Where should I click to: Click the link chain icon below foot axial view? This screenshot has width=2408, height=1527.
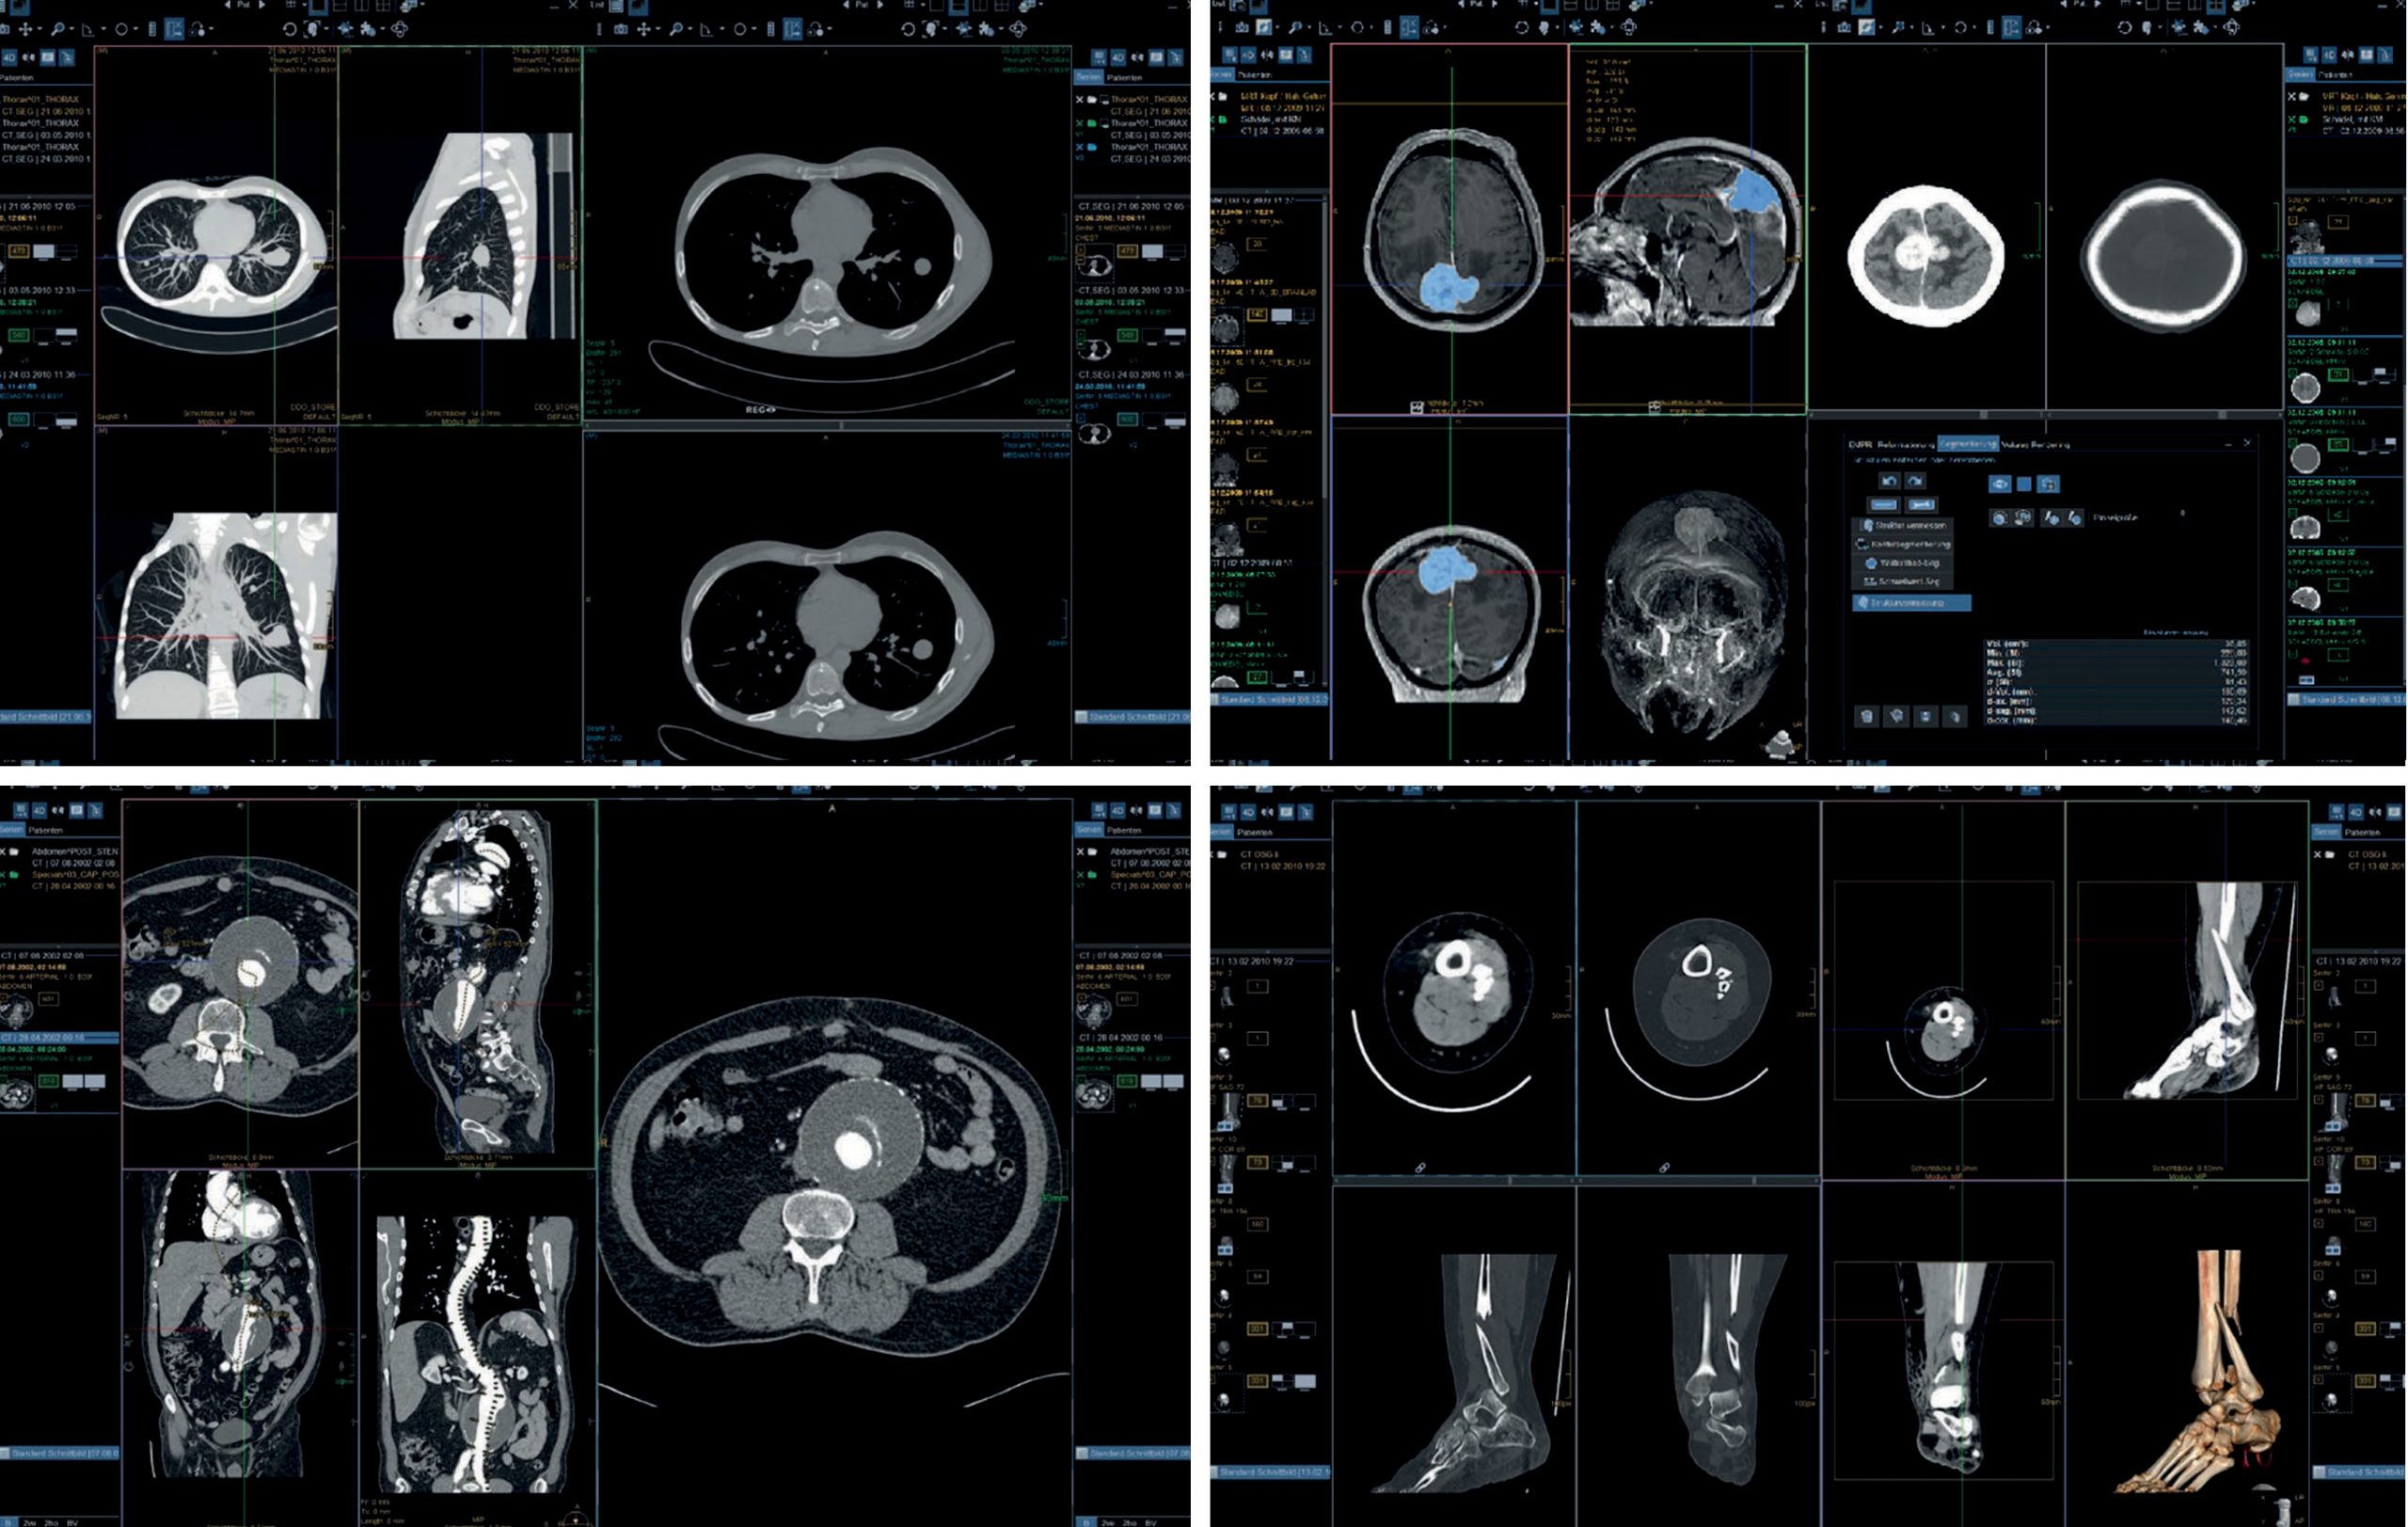(1420, 1167)
